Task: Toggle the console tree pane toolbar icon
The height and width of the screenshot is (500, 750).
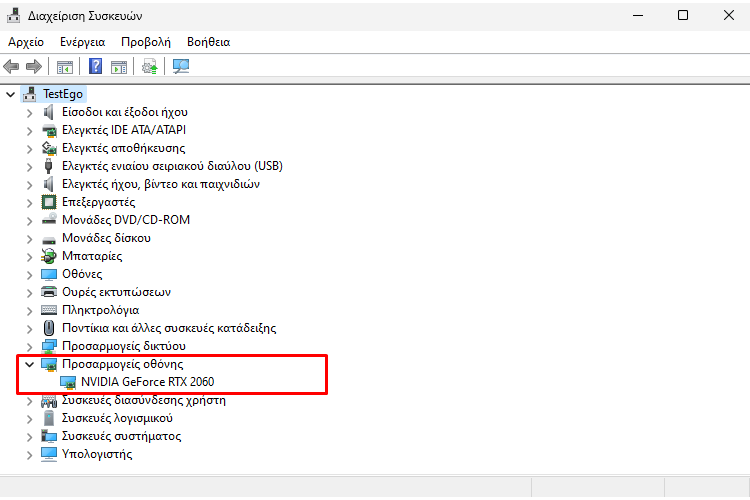Action: 65,67
